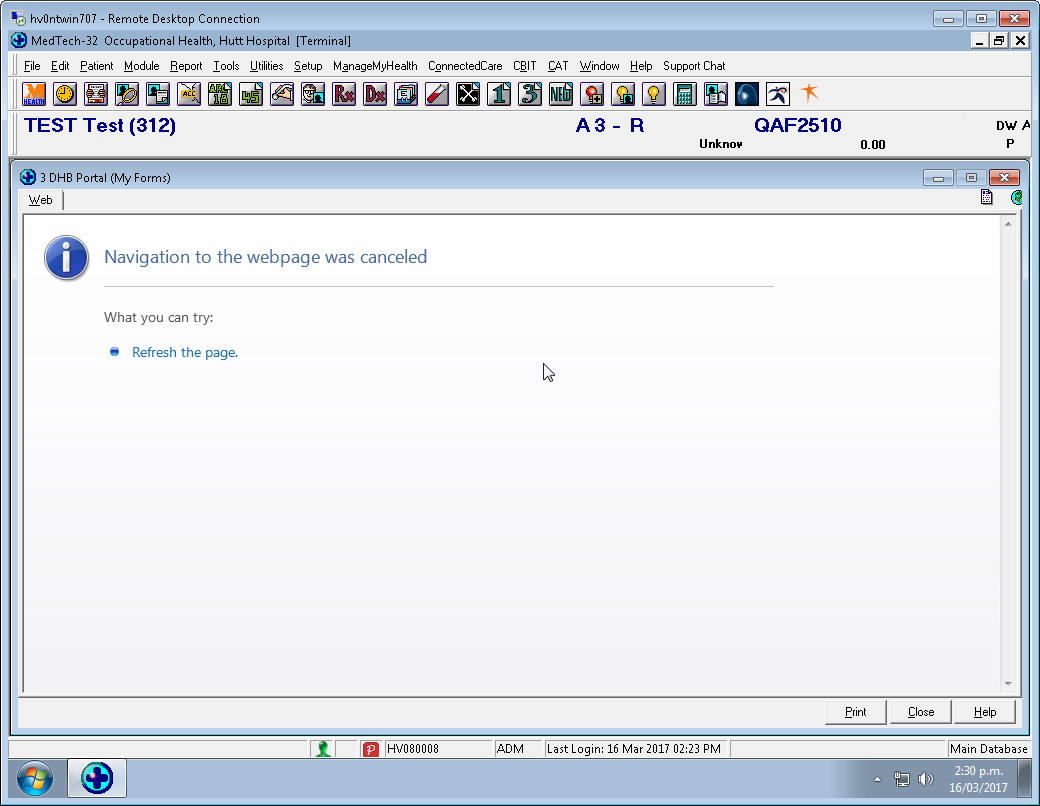Image resolution: width=1040 pixels, height=806 pixels.
Task: Open the Edit menu
Action: pyautogui.click(x=60, y=66)
